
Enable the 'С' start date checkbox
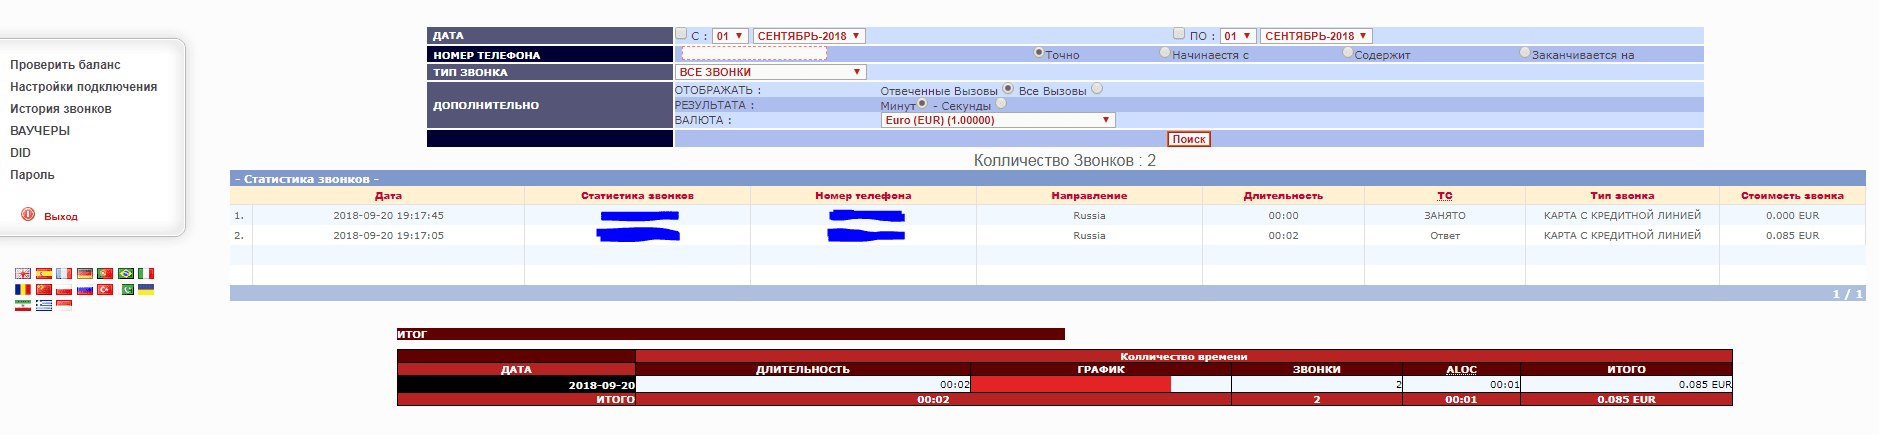pos(681,34)
